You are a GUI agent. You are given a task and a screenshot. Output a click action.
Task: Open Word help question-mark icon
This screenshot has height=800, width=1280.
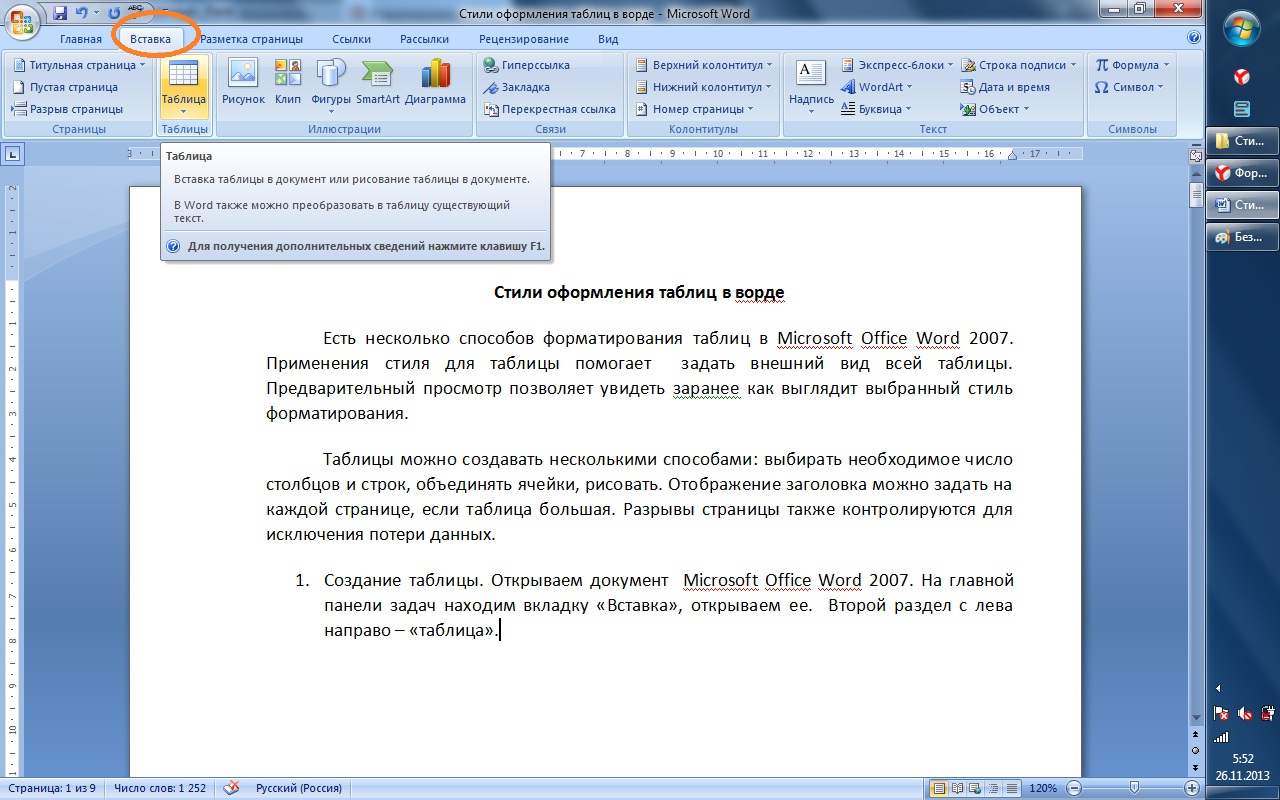pos(1193,38)
